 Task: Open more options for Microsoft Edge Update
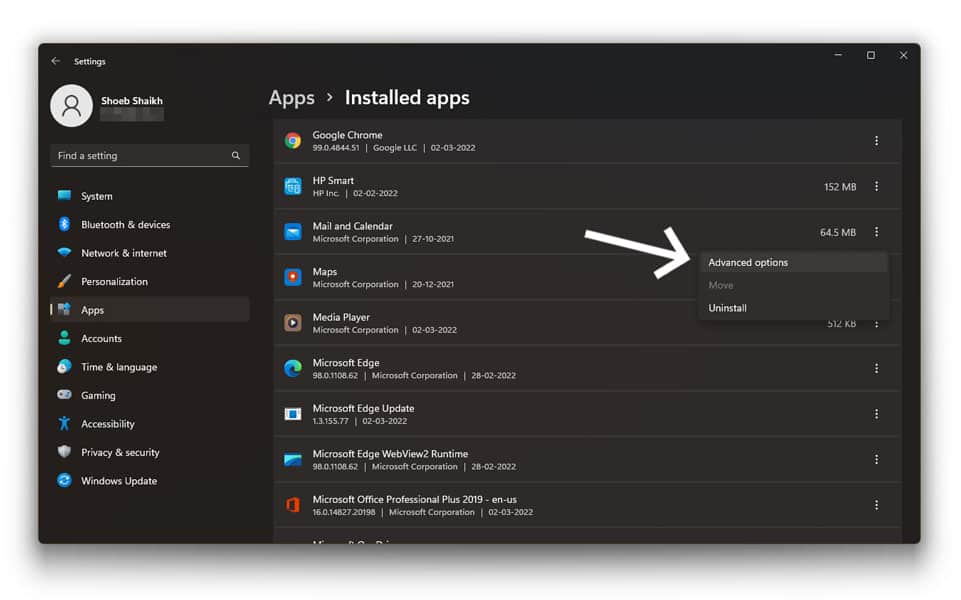coord(876,414)
